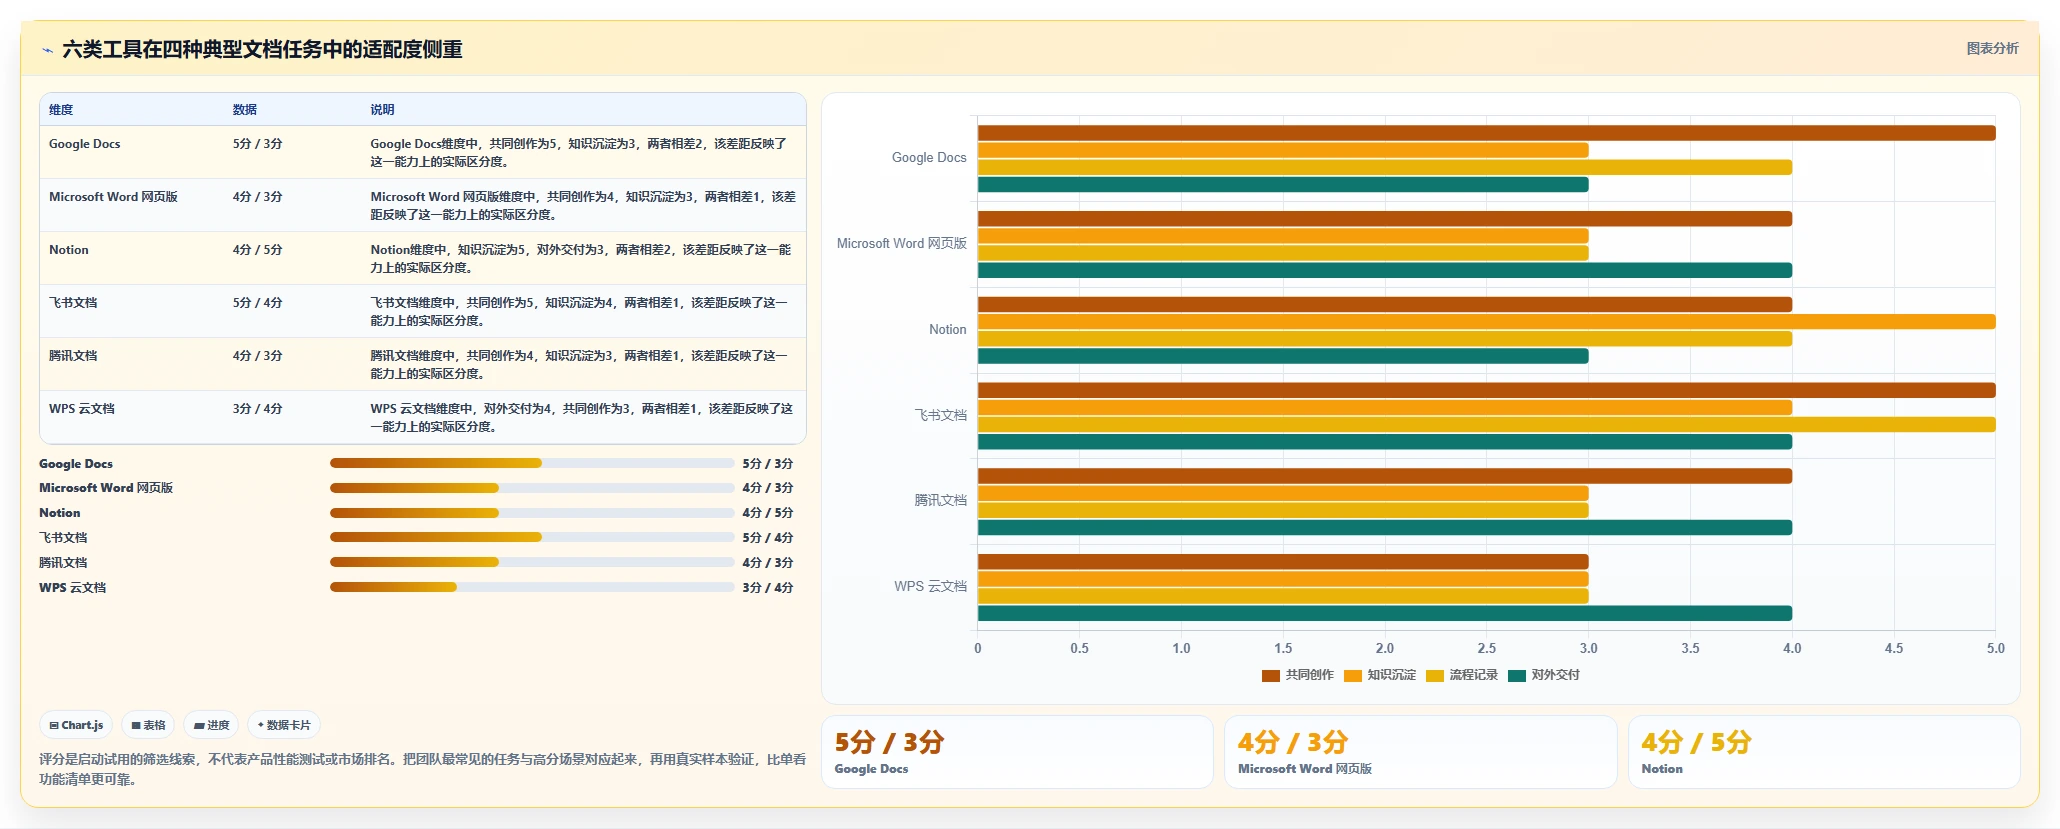The width and height of the screenshot is (2060, 829).
Task: Toggle the 知识沉淀 legend item
Action: pyautogui.click(x=1379, y=675)
